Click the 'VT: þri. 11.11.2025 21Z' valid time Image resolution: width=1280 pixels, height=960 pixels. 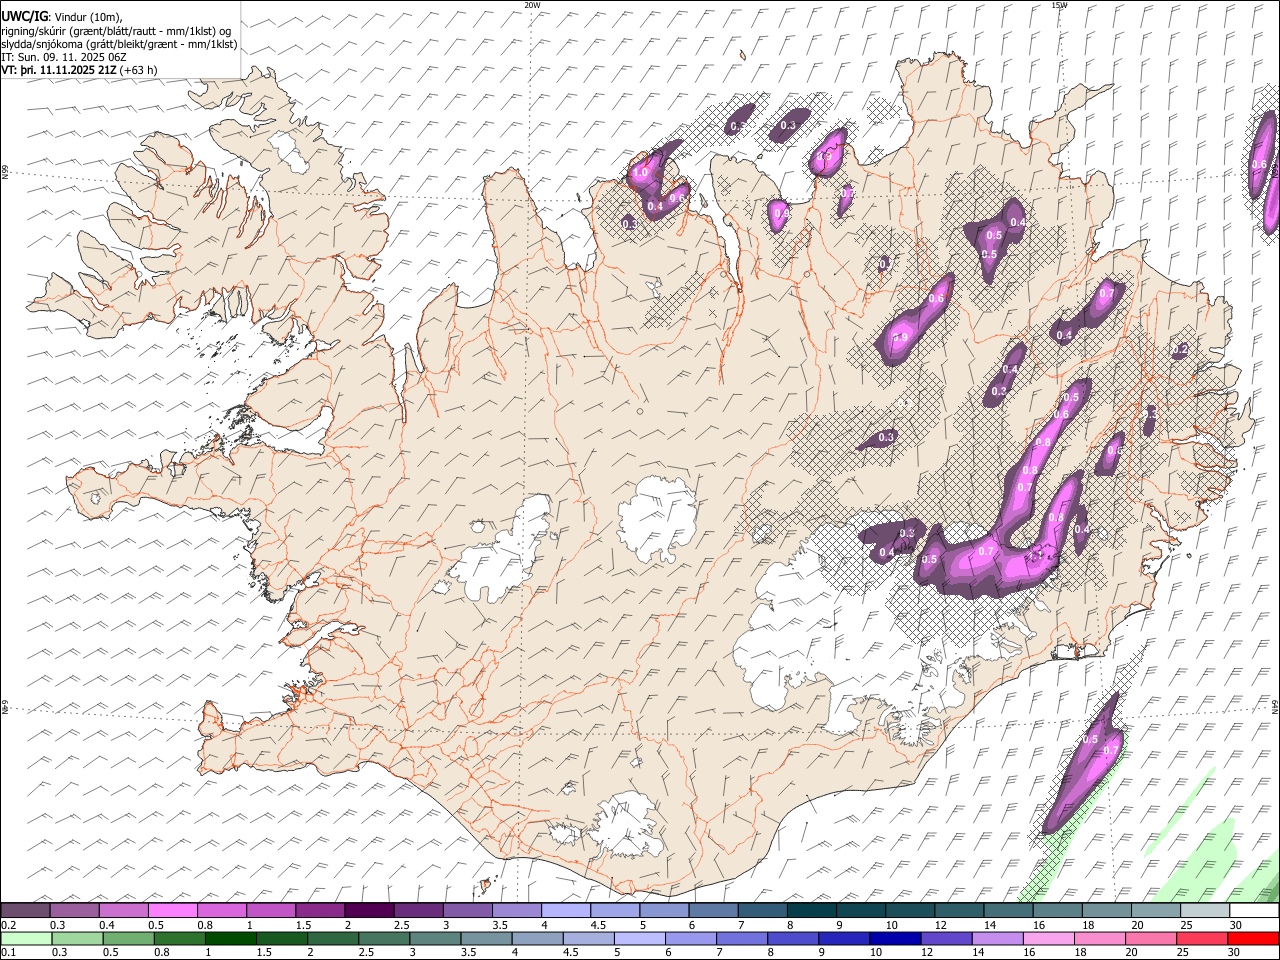click(x=58, y=70)
